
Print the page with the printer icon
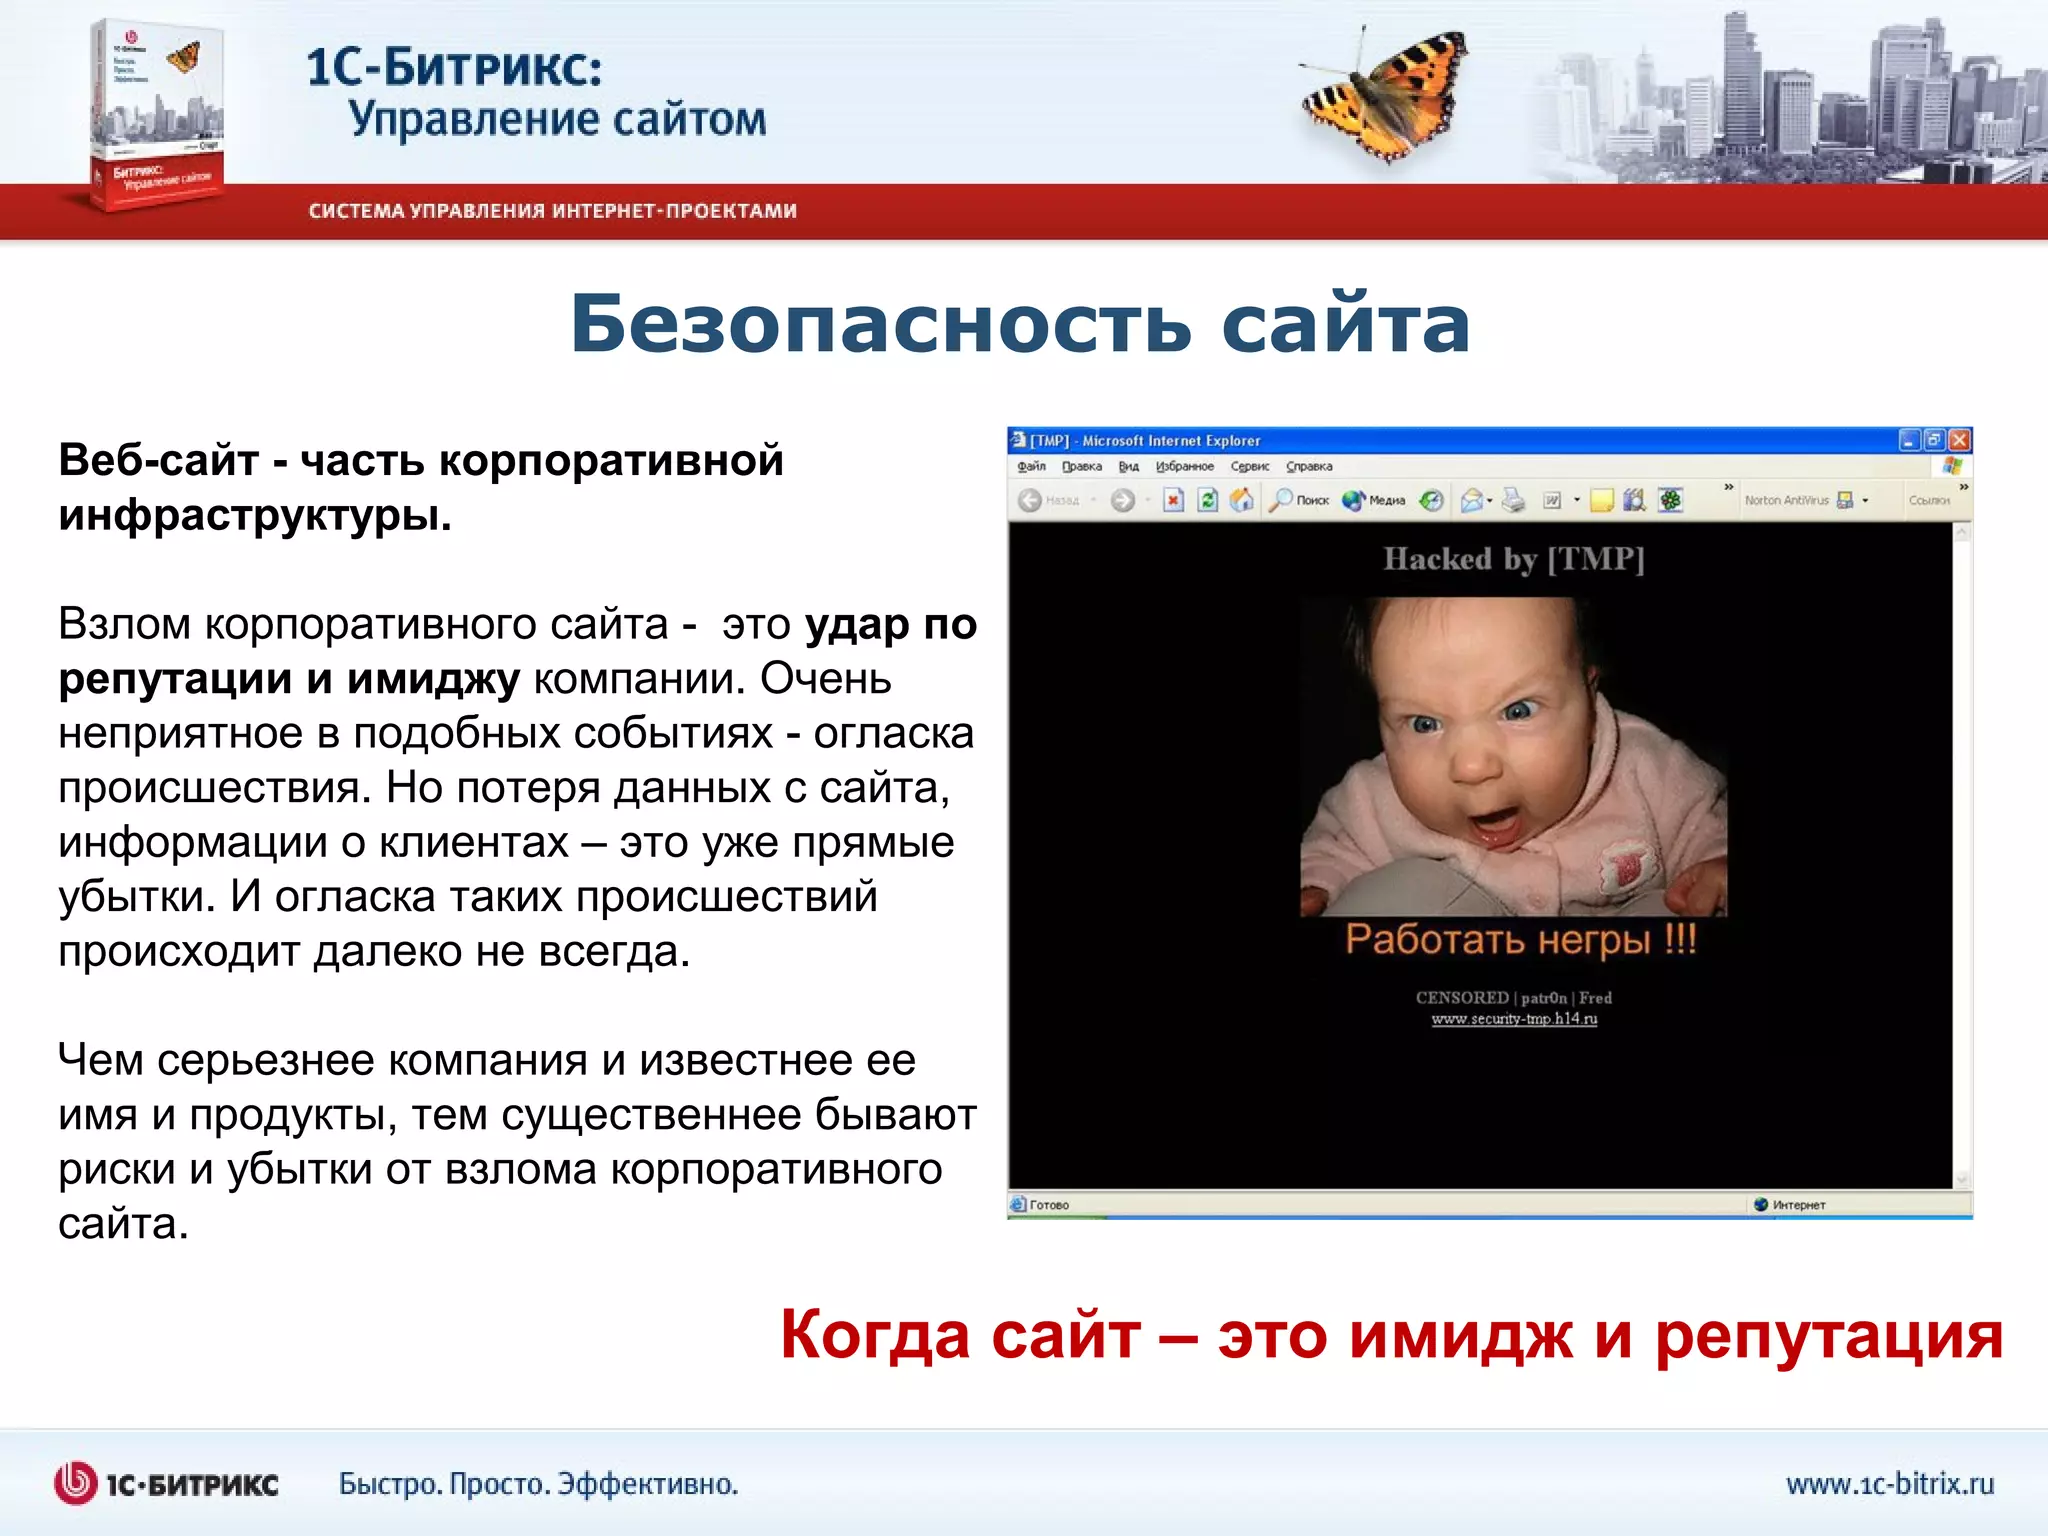pyautogui.click(x=1514, y=500)
